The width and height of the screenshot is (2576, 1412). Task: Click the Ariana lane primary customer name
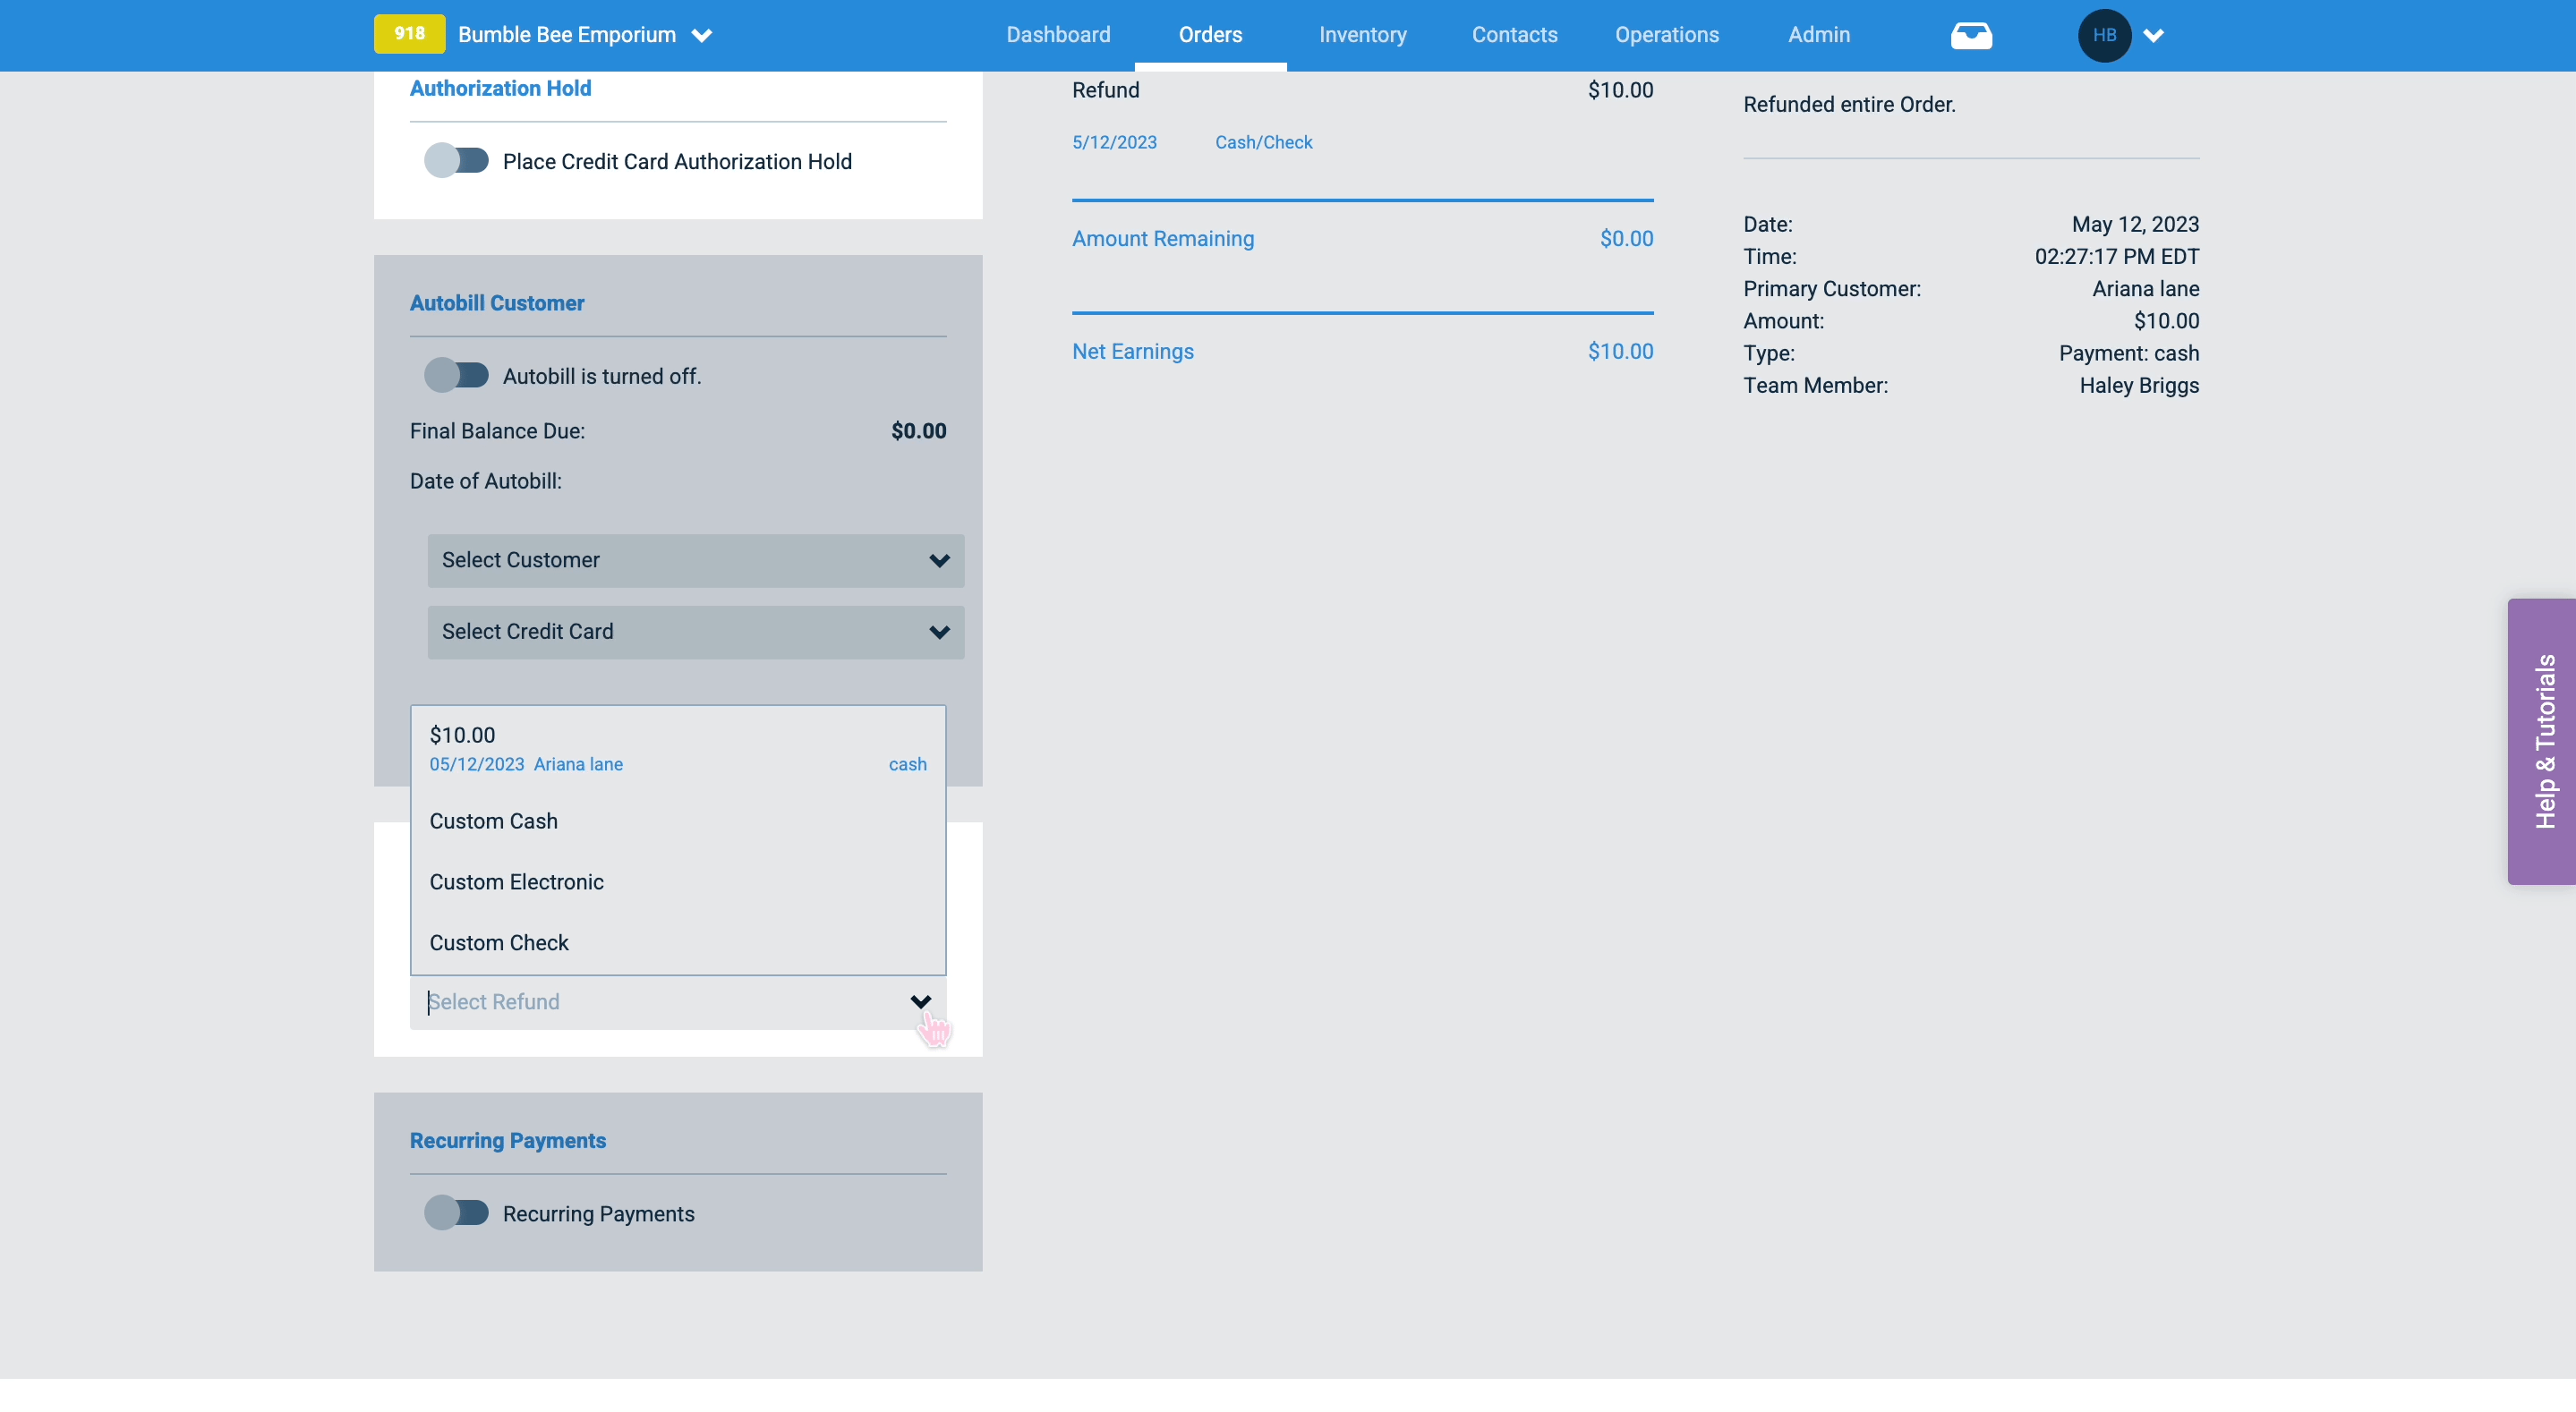[2146, 288]
